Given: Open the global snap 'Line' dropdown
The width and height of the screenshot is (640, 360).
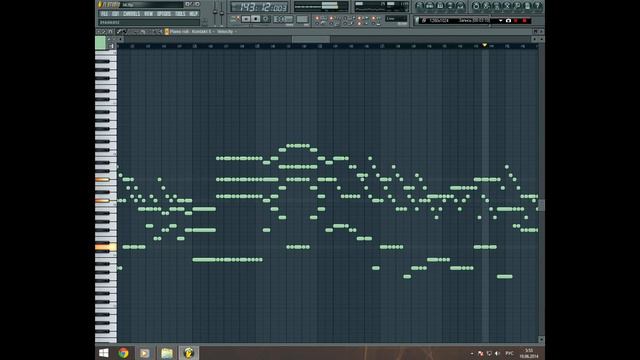Looking at the screenshot, I should coord(396,19).
